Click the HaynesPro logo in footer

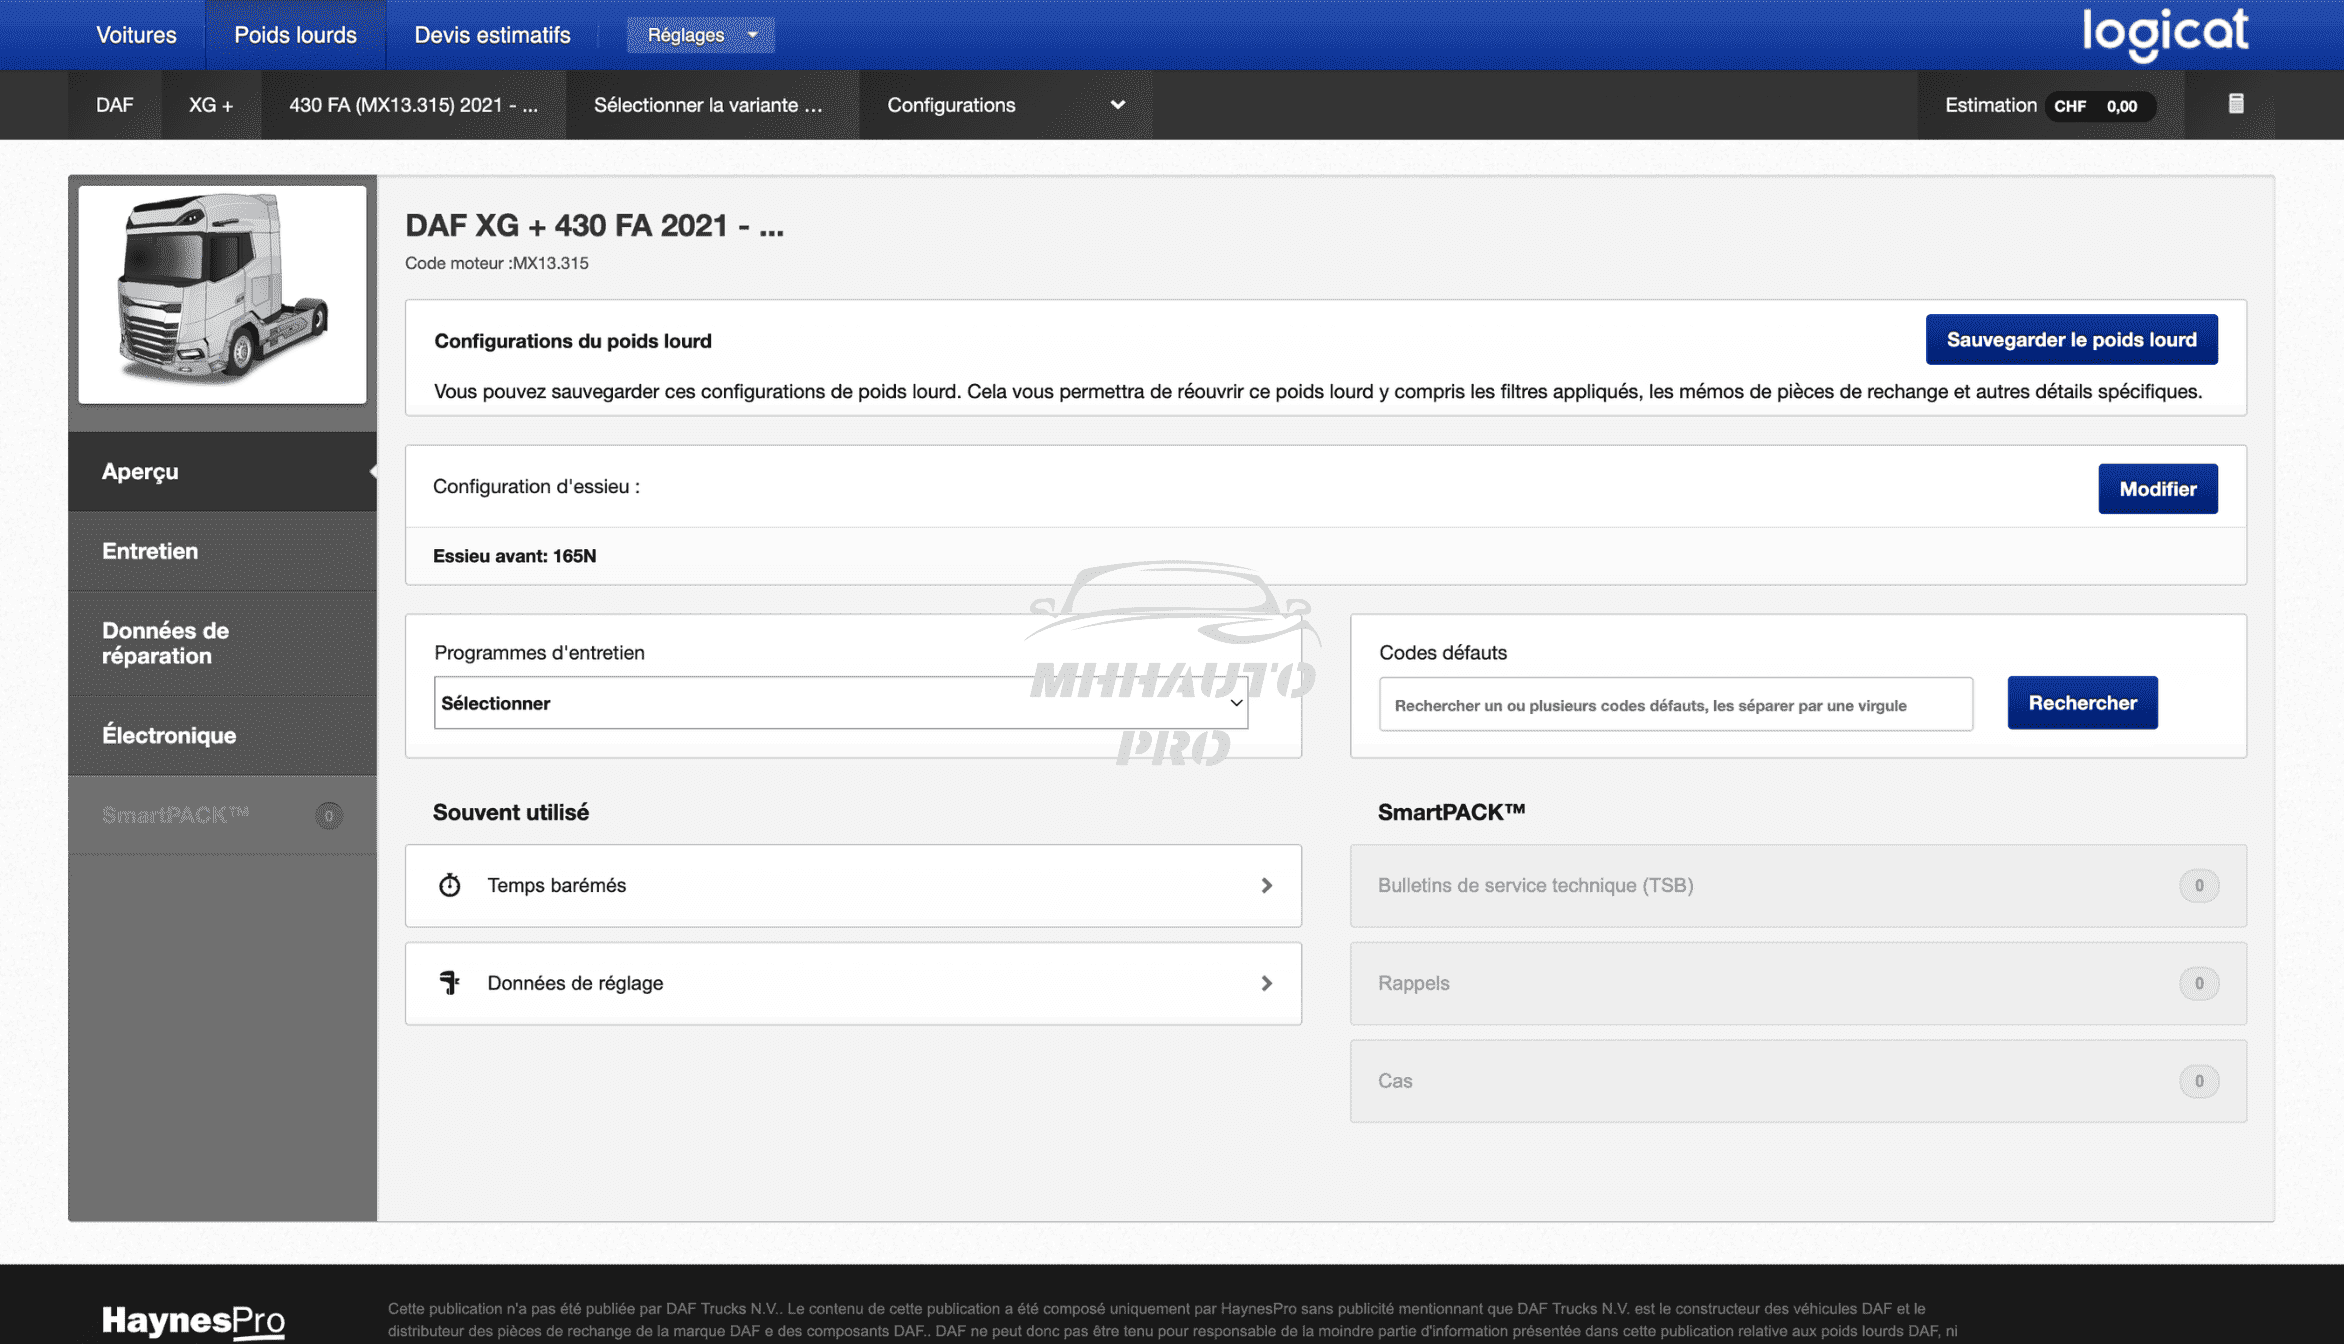coord(193,1320)
